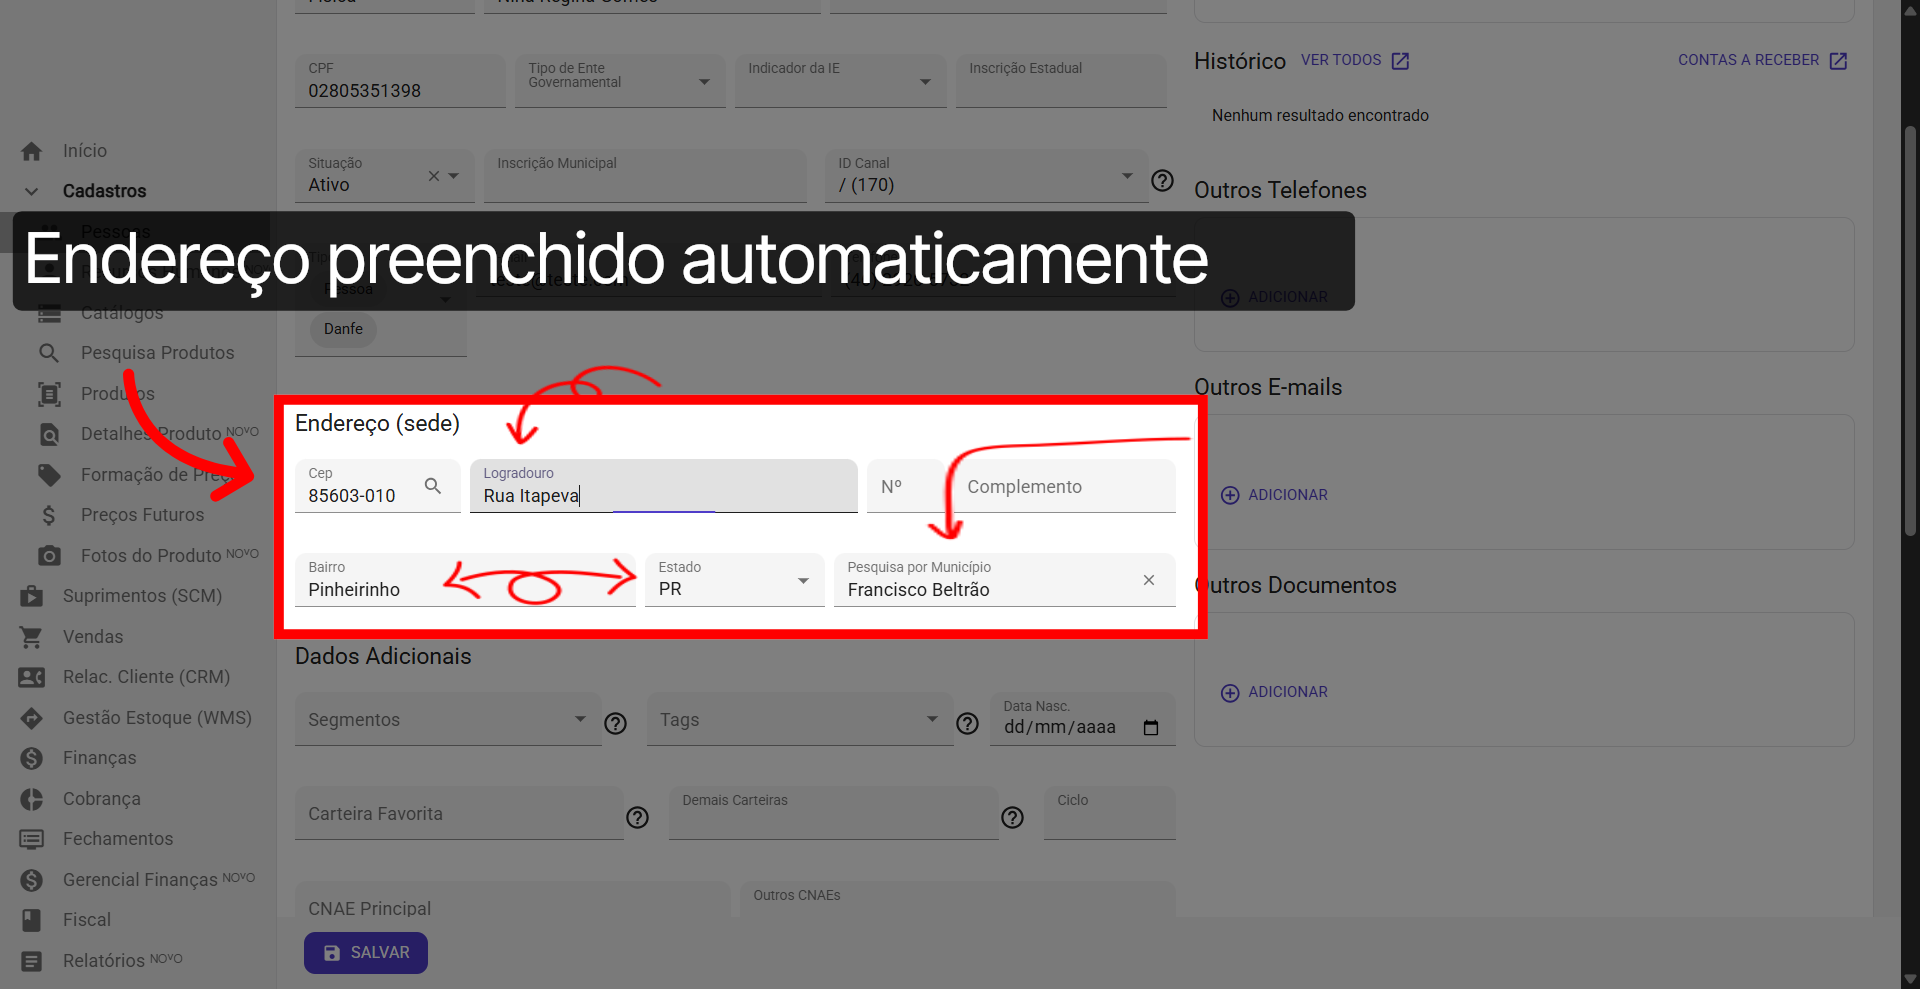1920x989 pixels.
Task: Click the Relac. Cliente (CRM) contacts icon
Action: pyautogui.click(x=31, y=677)
